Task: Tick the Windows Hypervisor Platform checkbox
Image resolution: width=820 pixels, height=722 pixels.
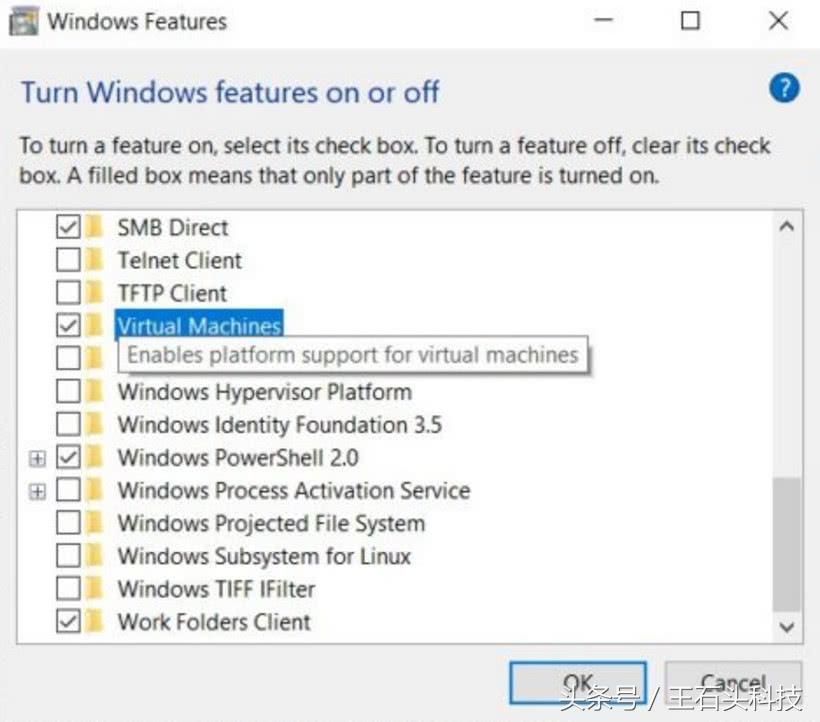Action: 68,391
